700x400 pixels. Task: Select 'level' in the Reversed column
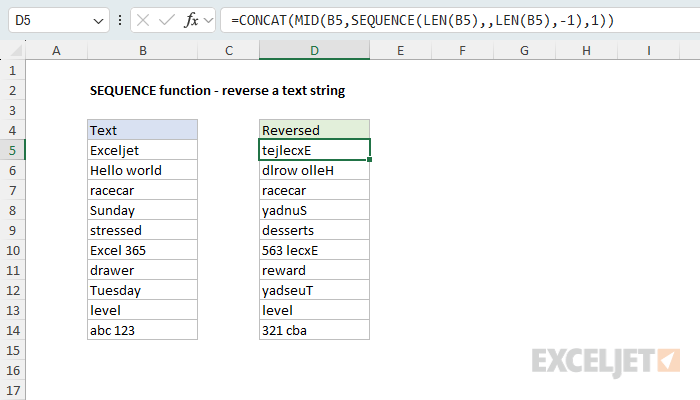314,310
